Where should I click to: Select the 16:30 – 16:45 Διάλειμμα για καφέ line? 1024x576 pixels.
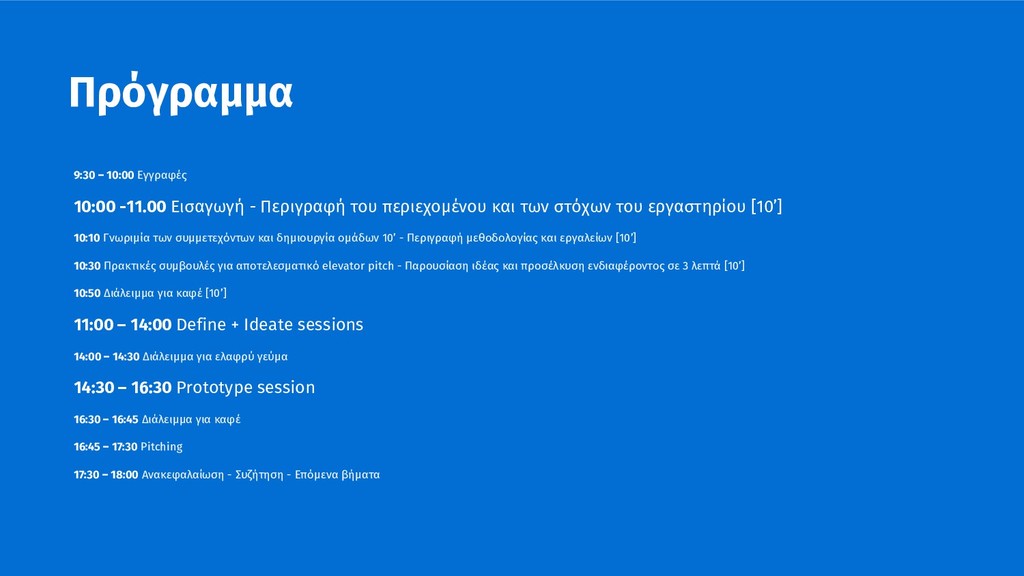(157, 419)
